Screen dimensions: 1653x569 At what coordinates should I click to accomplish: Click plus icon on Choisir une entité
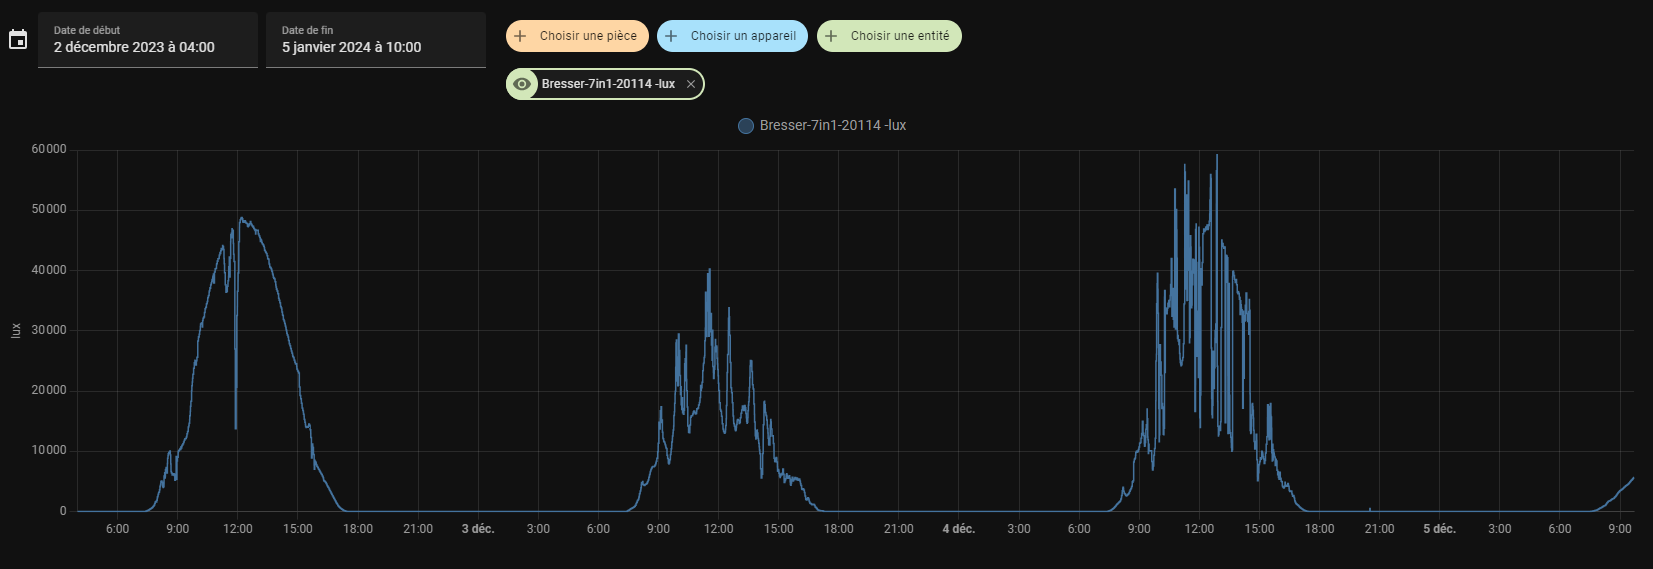(x=831, y=36)
